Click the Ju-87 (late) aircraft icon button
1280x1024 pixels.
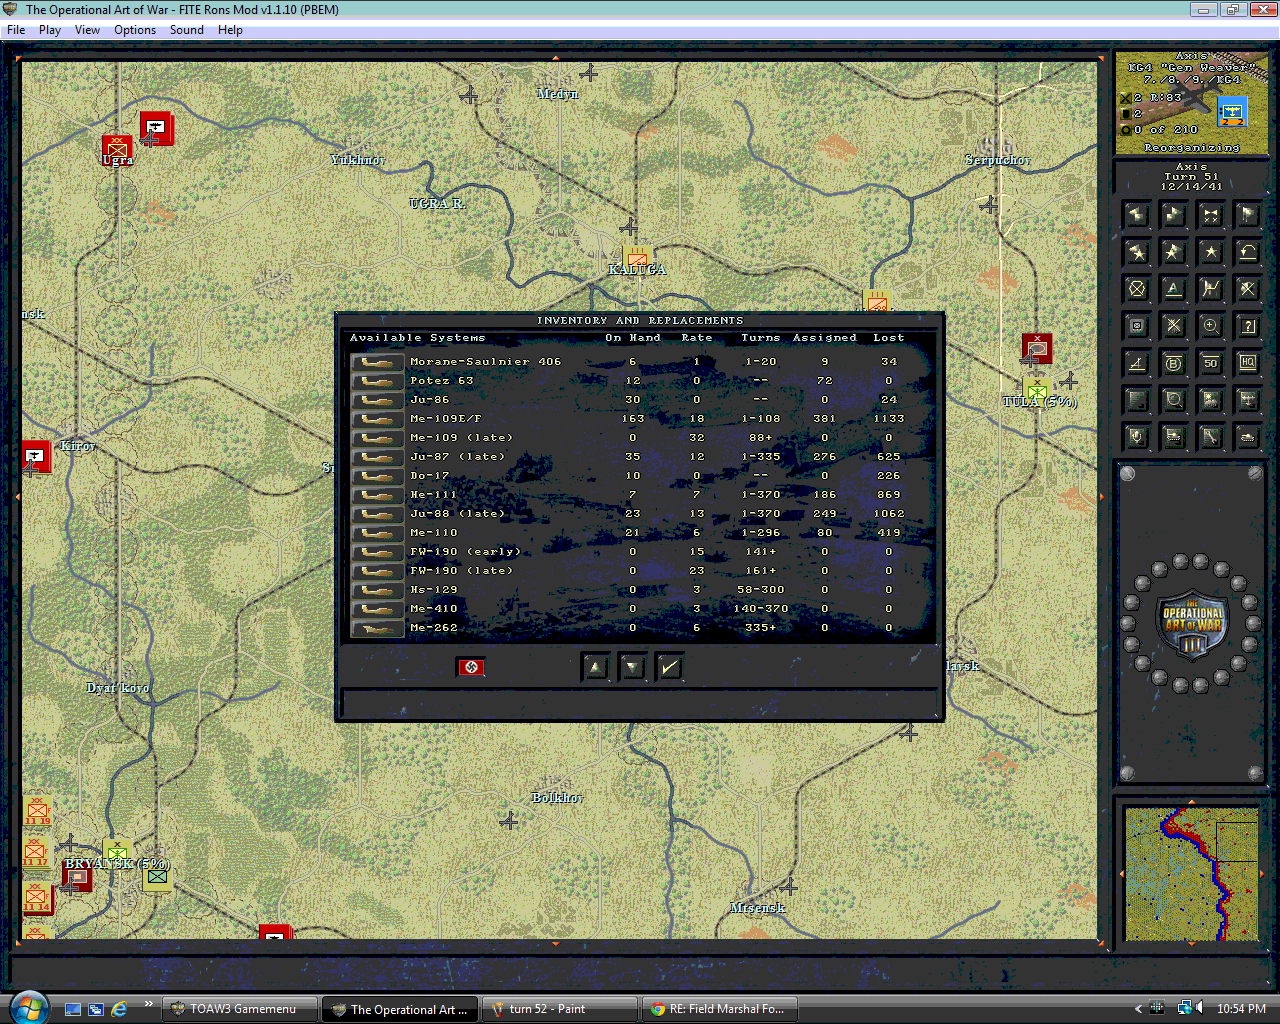point(377,457)
